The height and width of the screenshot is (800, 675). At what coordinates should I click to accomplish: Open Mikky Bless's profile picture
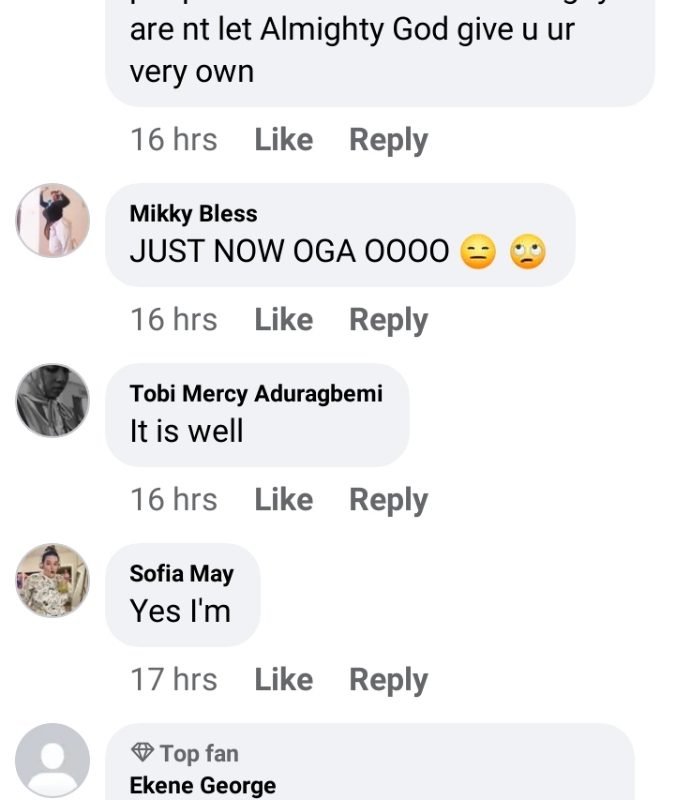[x=53, y=221]
